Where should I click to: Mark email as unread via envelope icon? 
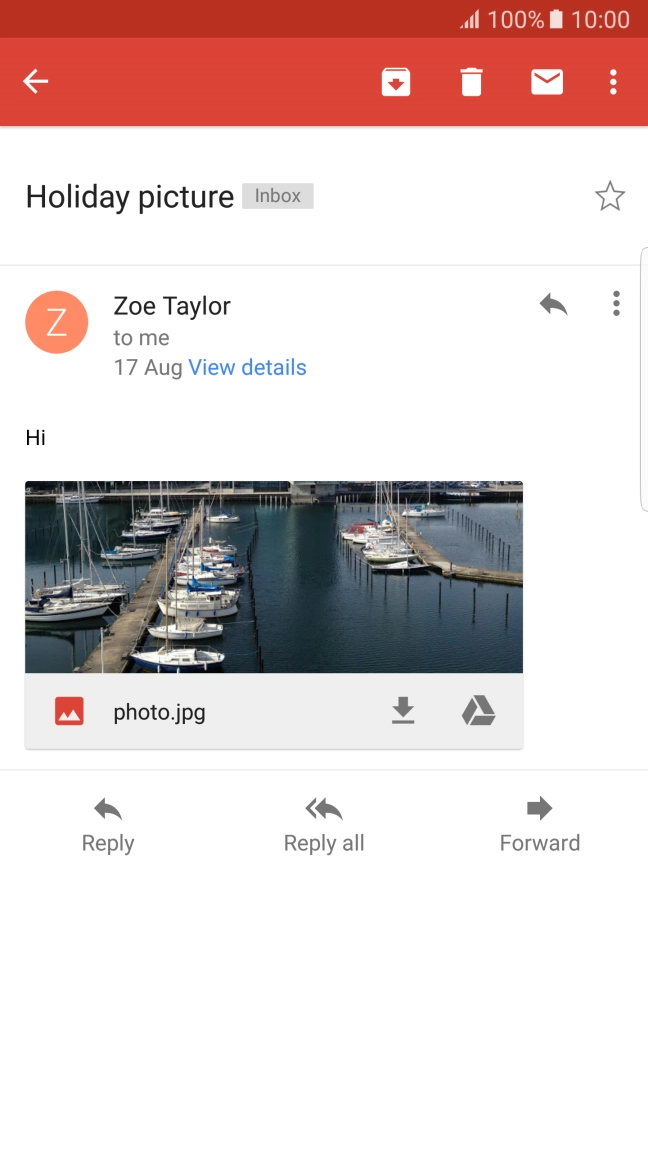[x=546, y=81]
